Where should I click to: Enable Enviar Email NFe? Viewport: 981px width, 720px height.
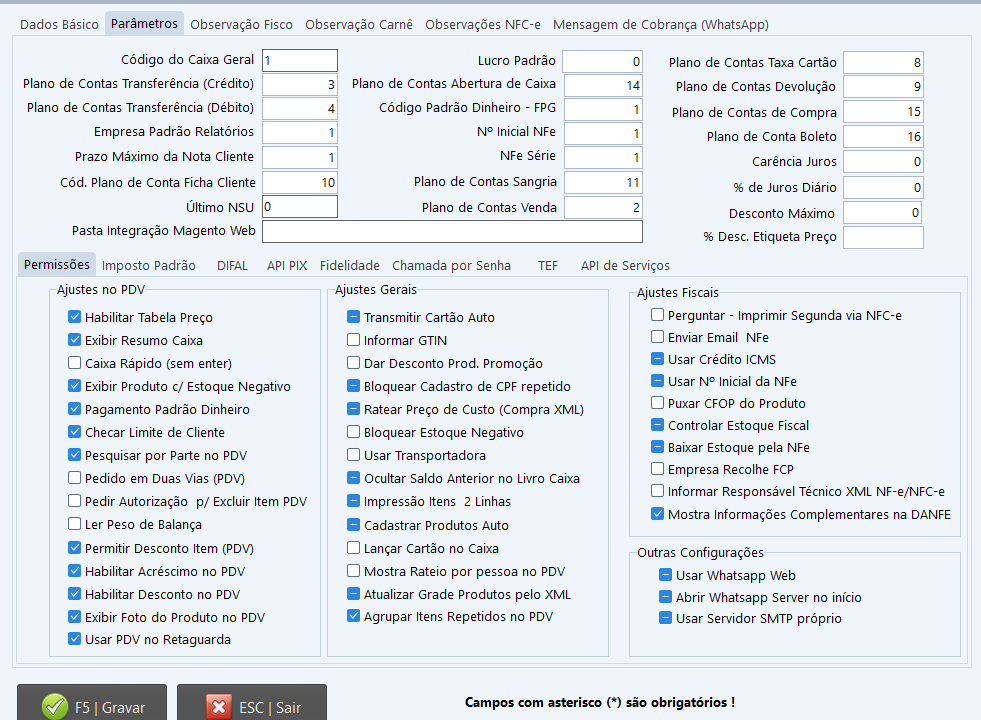pyautogui.click(x=657, y=337)
